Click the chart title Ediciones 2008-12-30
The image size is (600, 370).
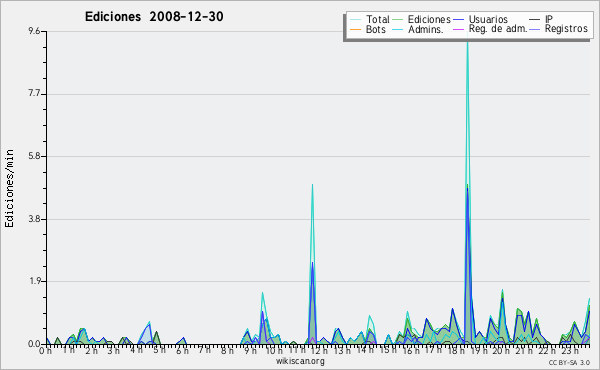coord(154,16)
